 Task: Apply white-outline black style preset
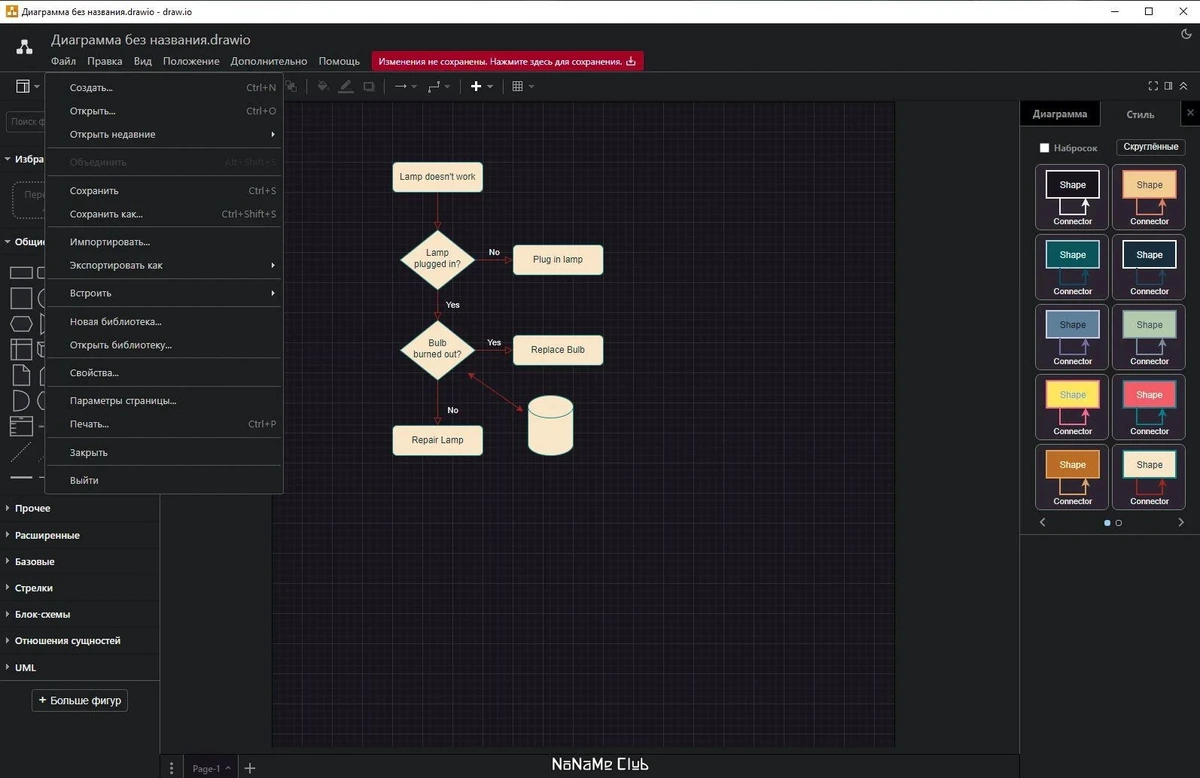tap(1072, 197)
